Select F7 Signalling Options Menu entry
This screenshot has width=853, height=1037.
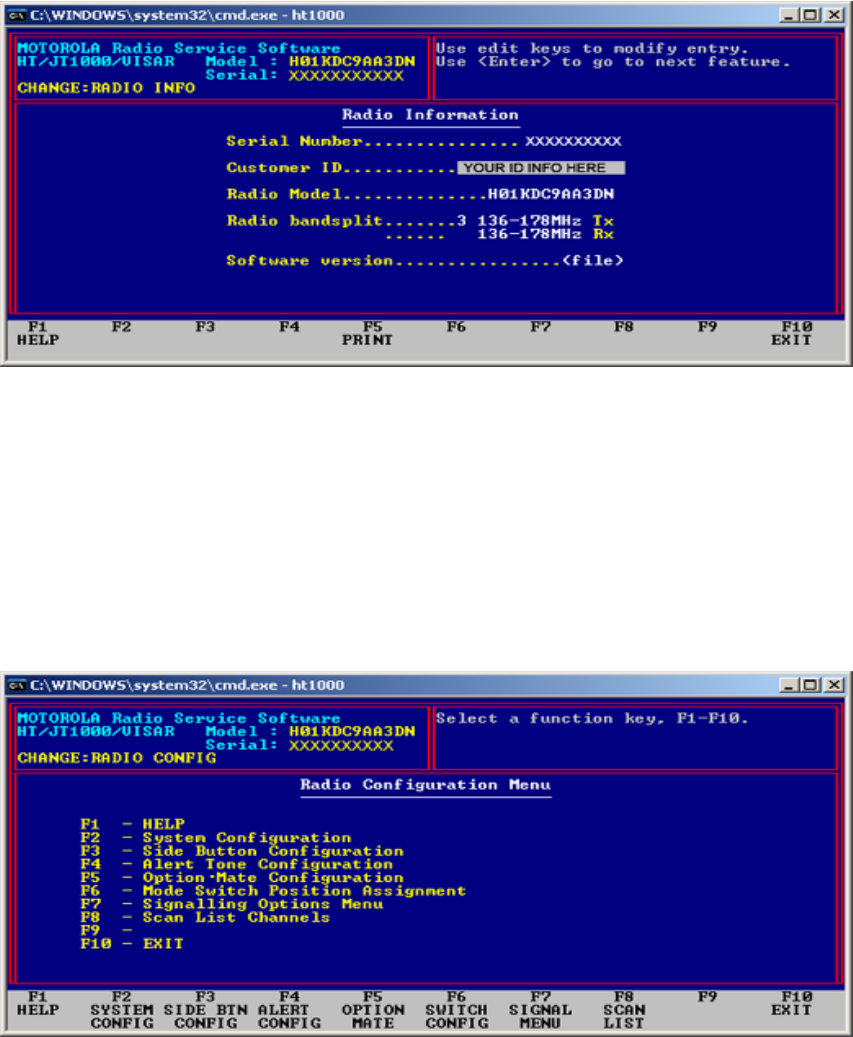pos(231,904)
